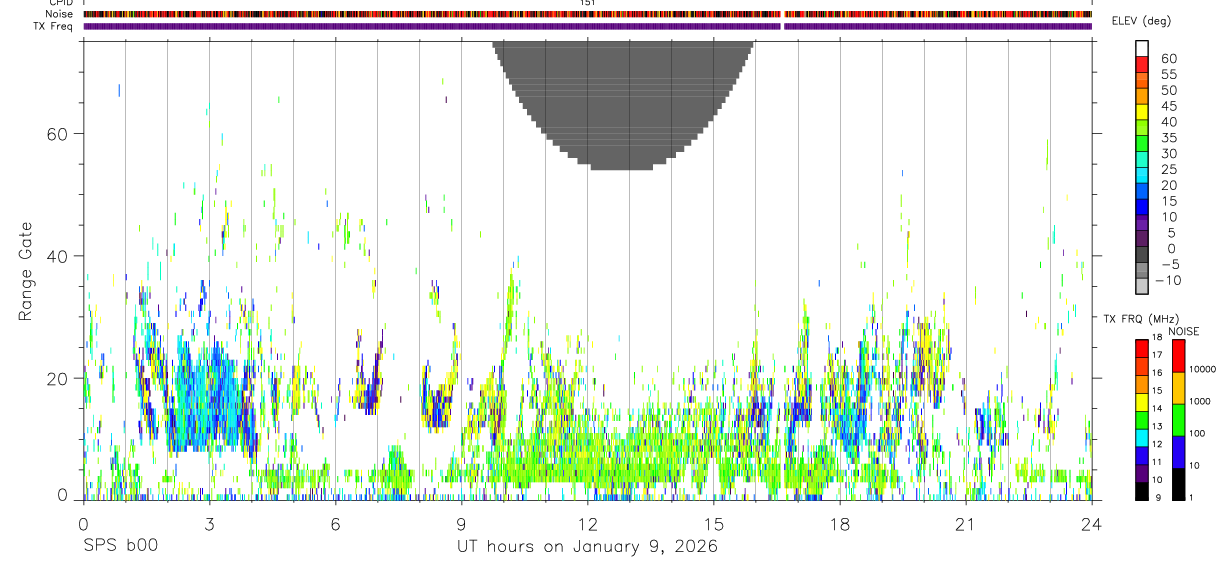Click the '100' value on NOISE legend
This screenshot has width=1228, height=567.
coord(1197,433)
